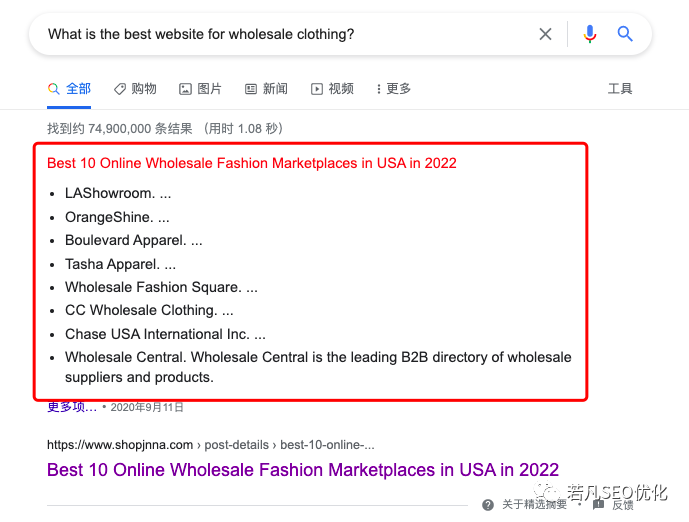Screen dimensions: 689x522
Task: Click the results count text 74,900,000
Action: point(120,129)
